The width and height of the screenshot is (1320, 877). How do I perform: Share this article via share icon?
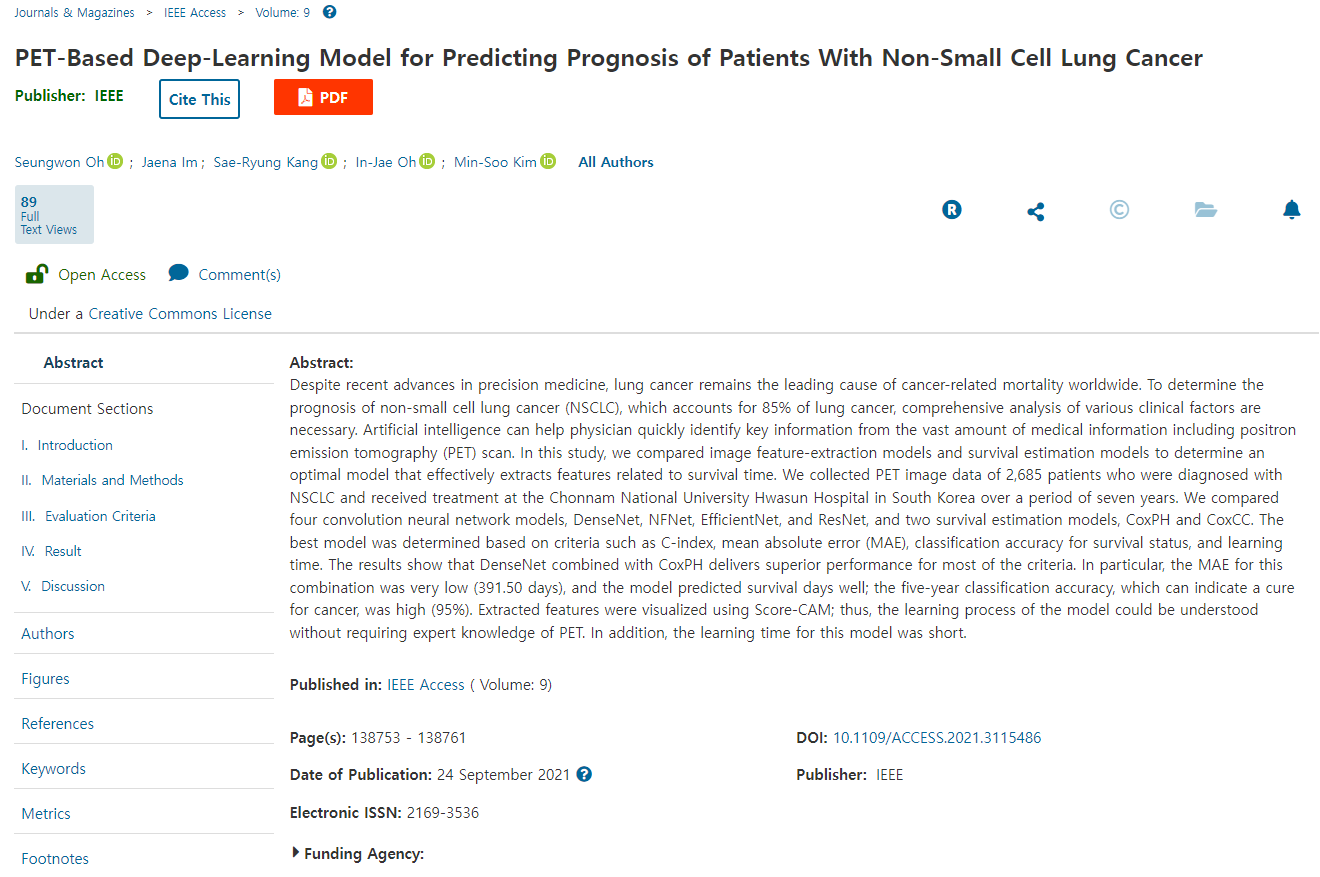1036,211
